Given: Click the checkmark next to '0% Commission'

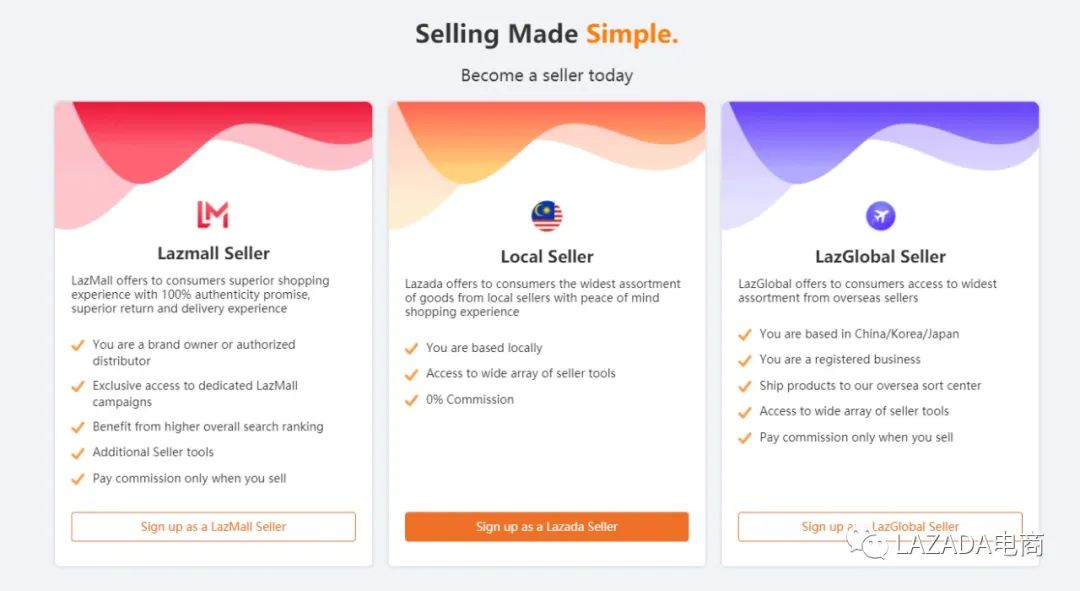Looking at the screenshot, I should tap(411, 400).
